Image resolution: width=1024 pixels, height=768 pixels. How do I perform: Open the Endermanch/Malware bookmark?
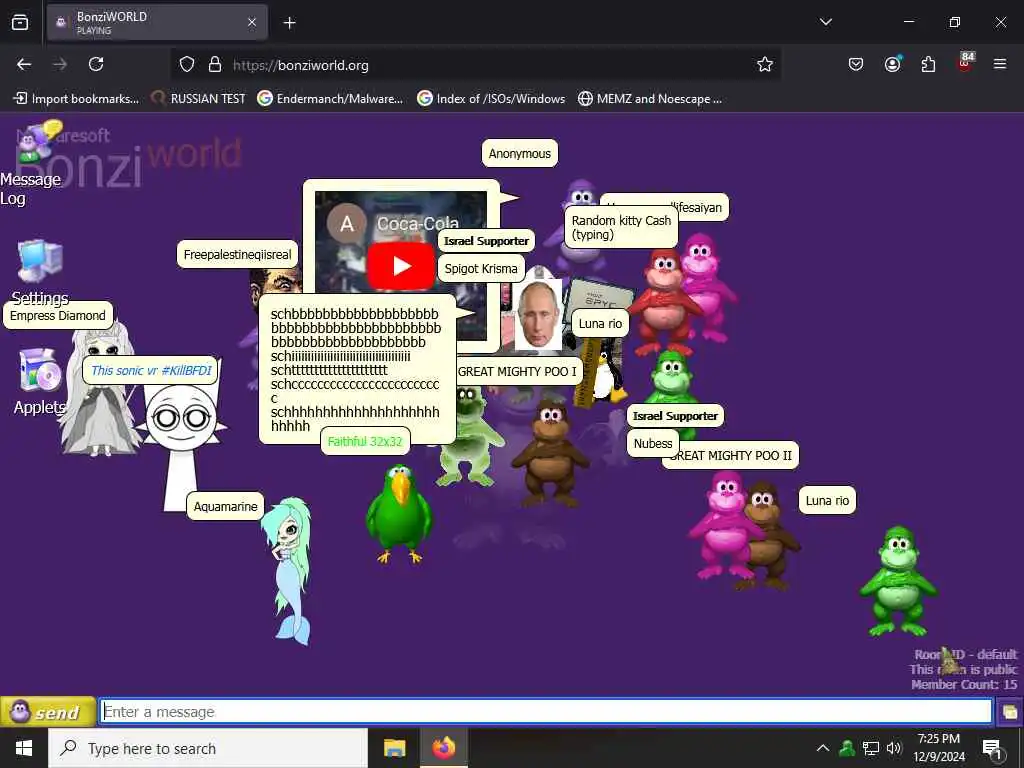(330, 99)
